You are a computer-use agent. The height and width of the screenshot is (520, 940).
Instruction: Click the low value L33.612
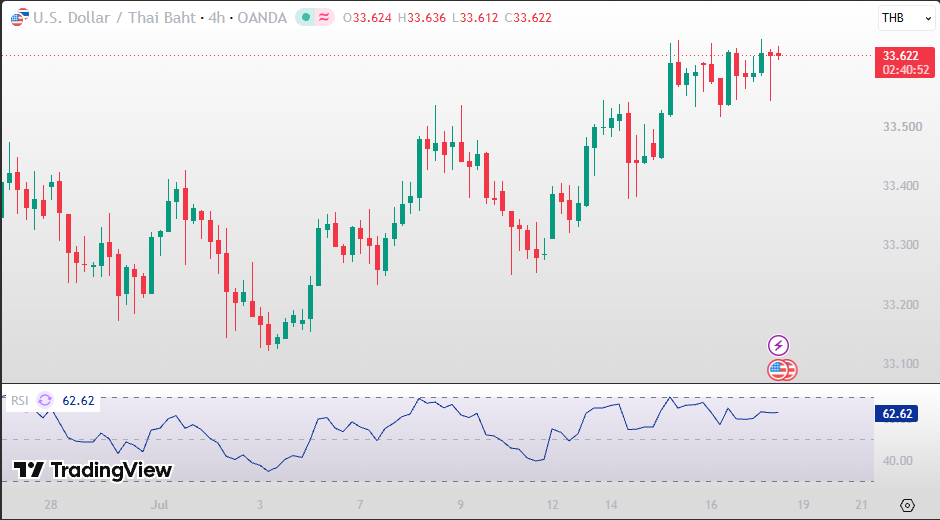coord(475,17)
